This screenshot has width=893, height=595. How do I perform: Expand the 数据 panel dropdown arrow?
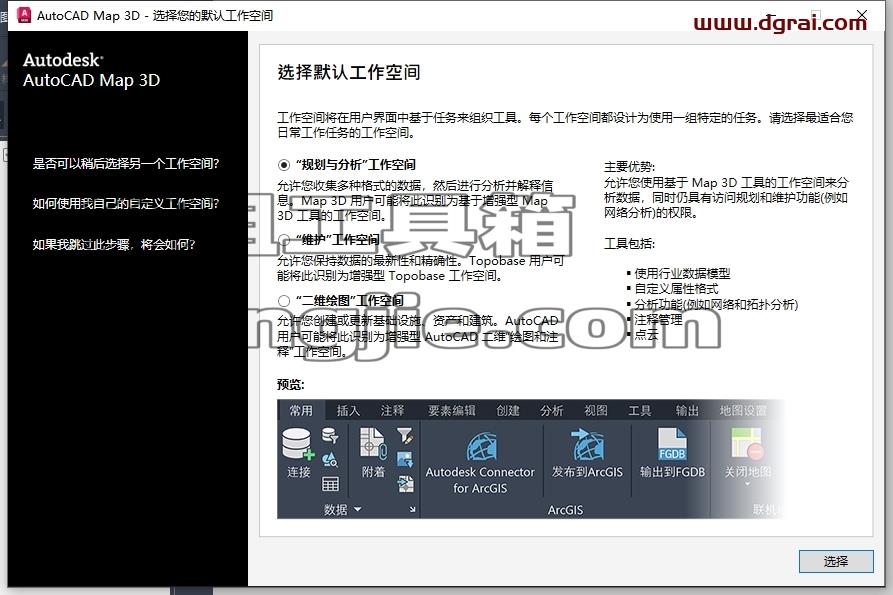(x=358, y=509)
